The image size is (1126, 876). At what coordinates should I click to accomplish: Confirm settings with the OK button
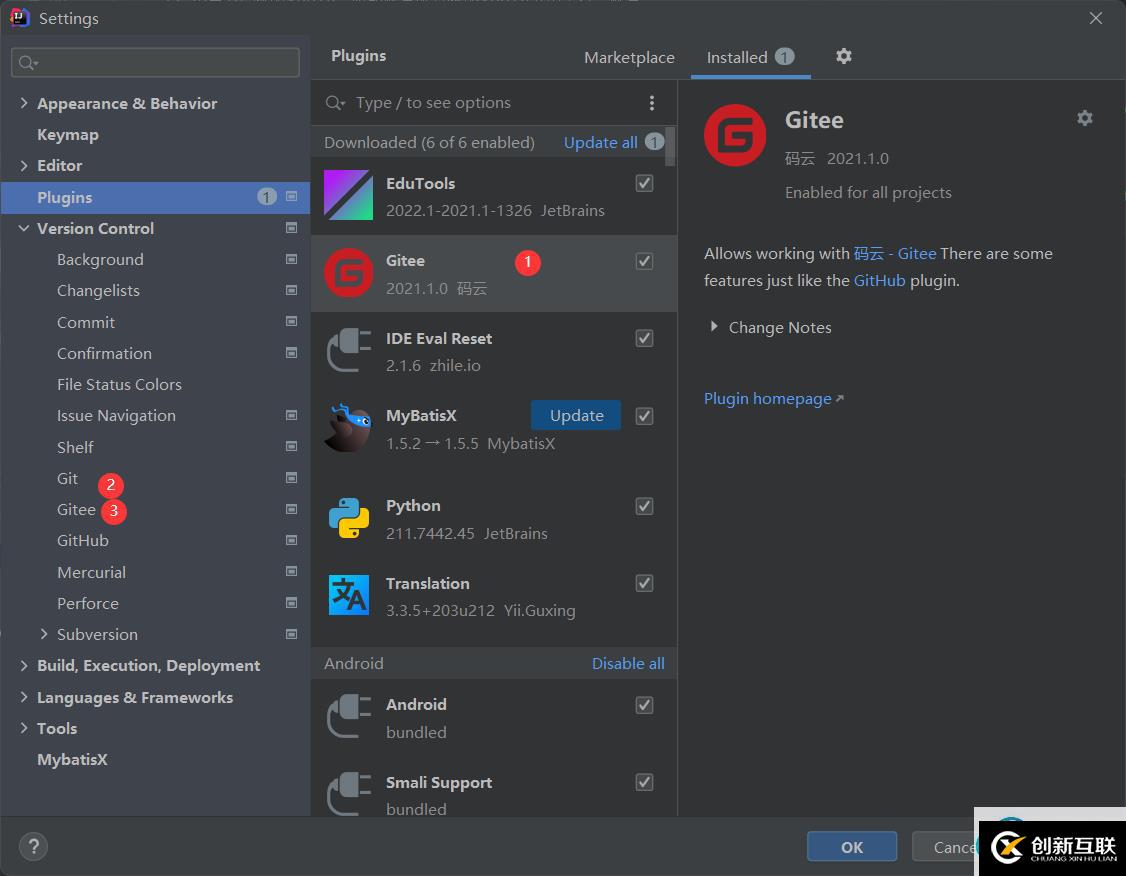click(x=852, y=847)
